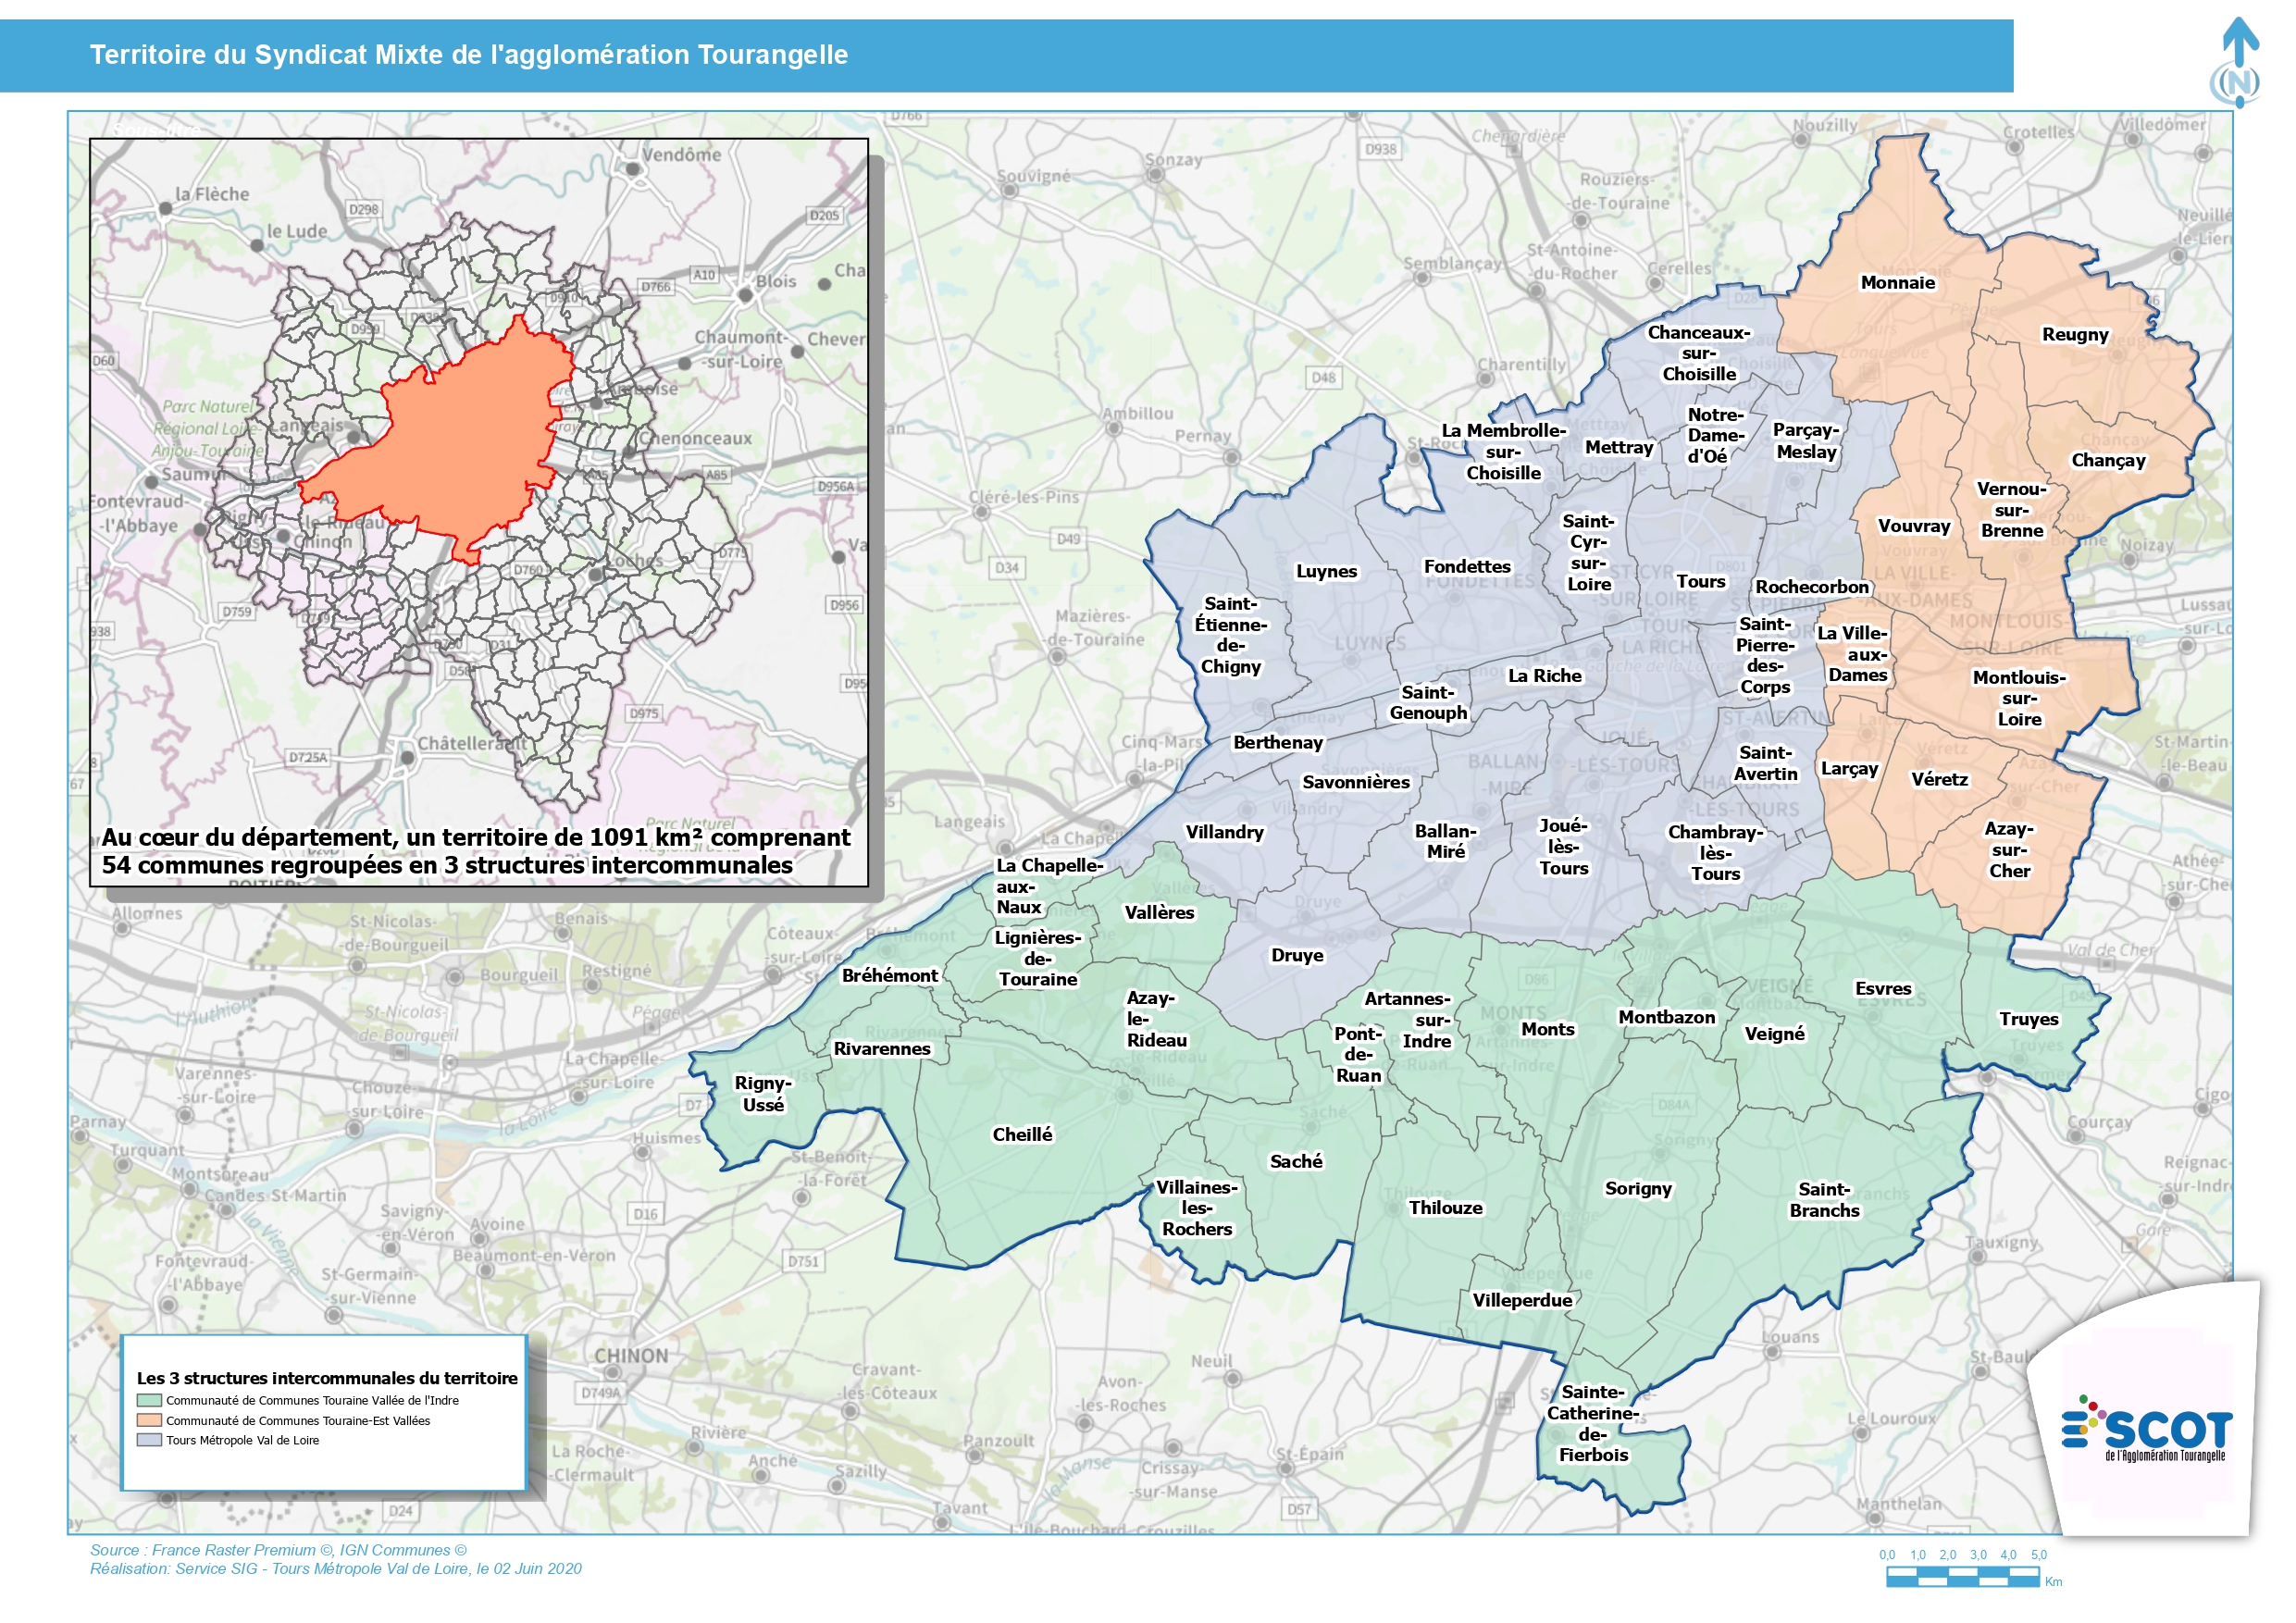Click the map title banner text
Viewport: 2296px width, 1623px height.
coord(469,55)
